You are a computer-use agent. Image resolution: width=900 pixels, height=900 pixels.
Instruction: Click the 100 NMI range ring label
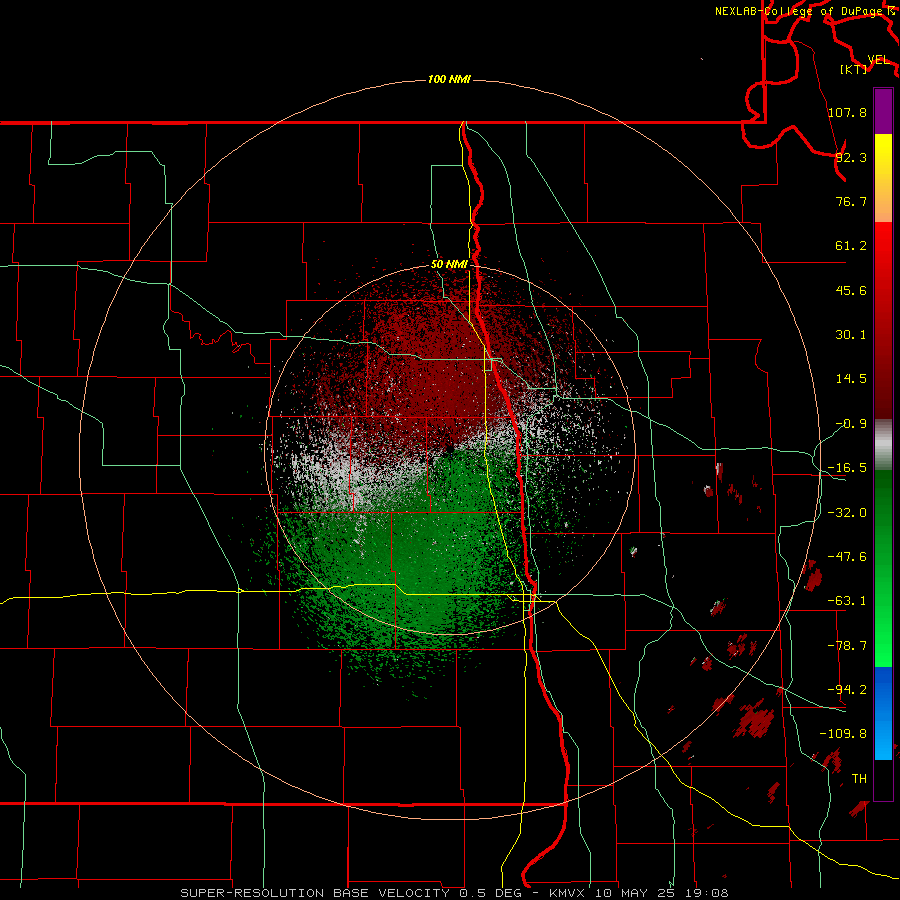point(449,79)
